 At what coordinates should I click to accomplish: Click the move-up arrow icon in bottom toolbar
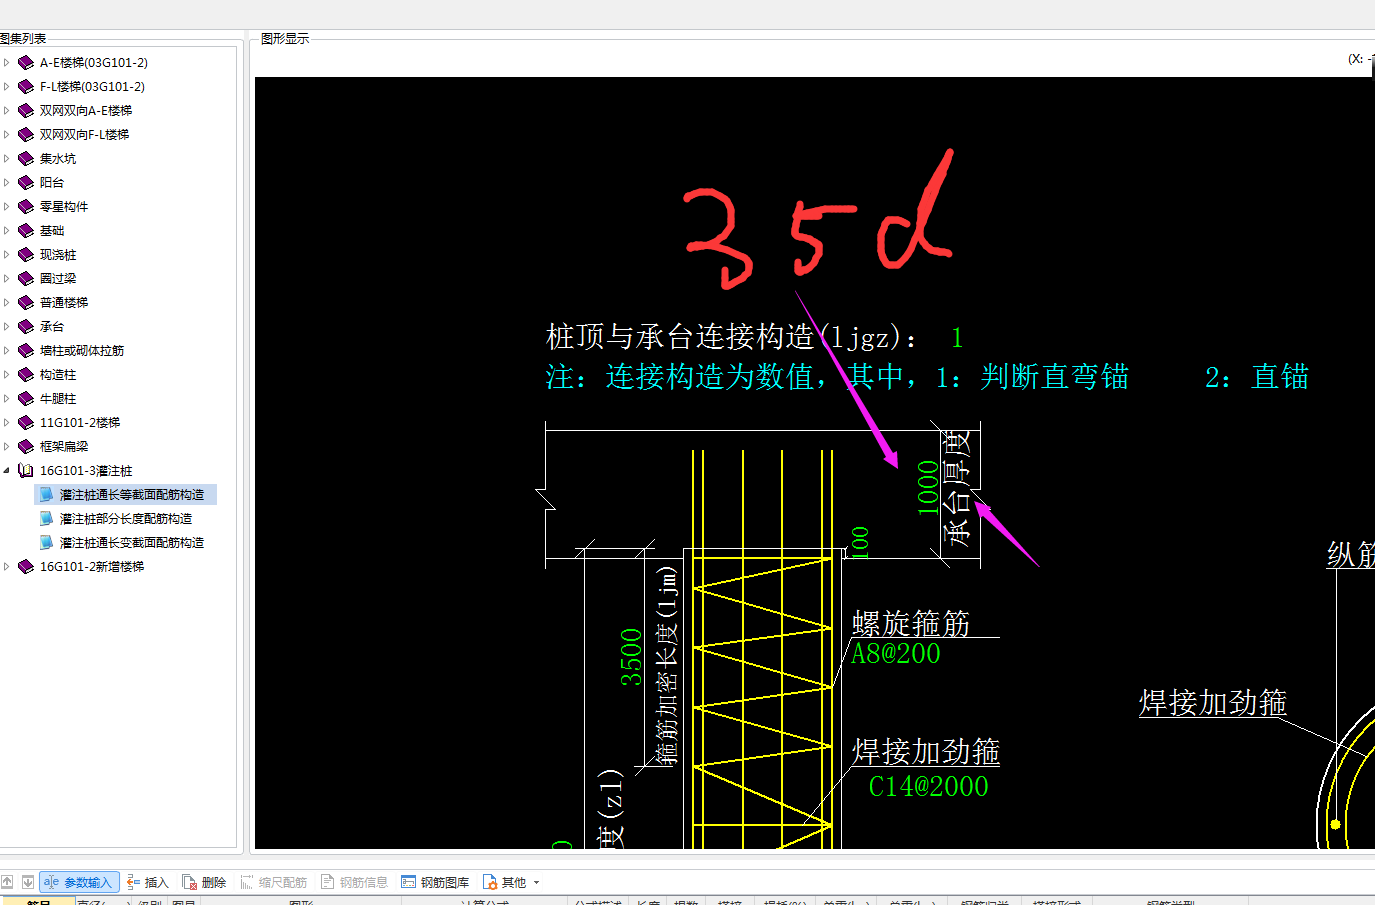pos(7,882)
